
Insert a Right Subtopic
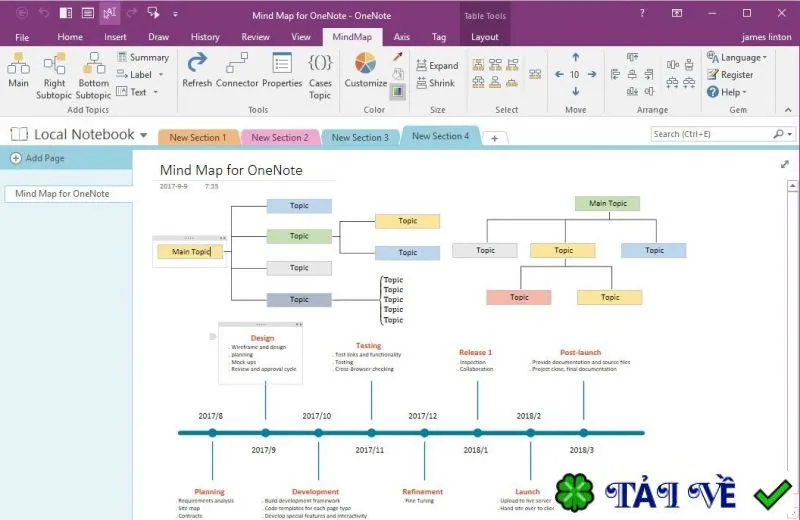54,76
